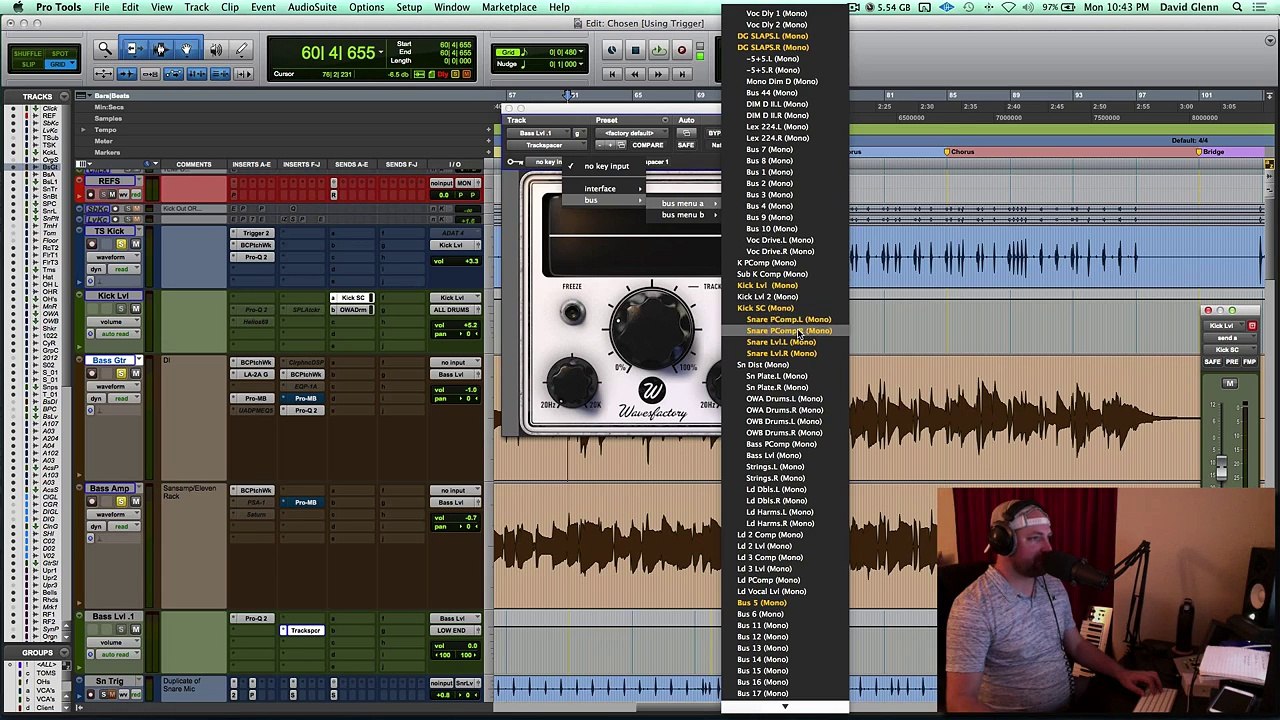Mute the Kick Lvl track

pos(135,309)
